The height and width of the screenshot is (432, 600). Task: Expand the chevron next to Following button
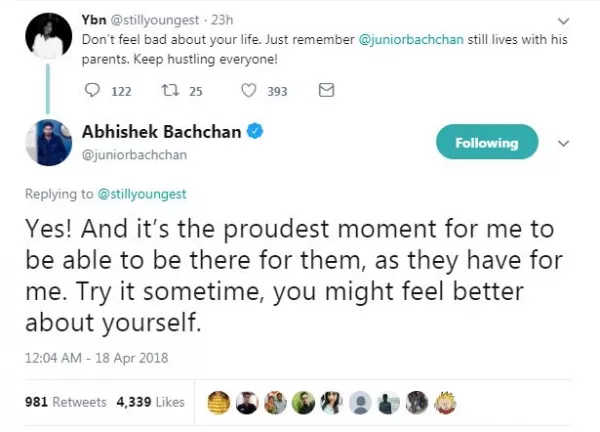(564, 143)
